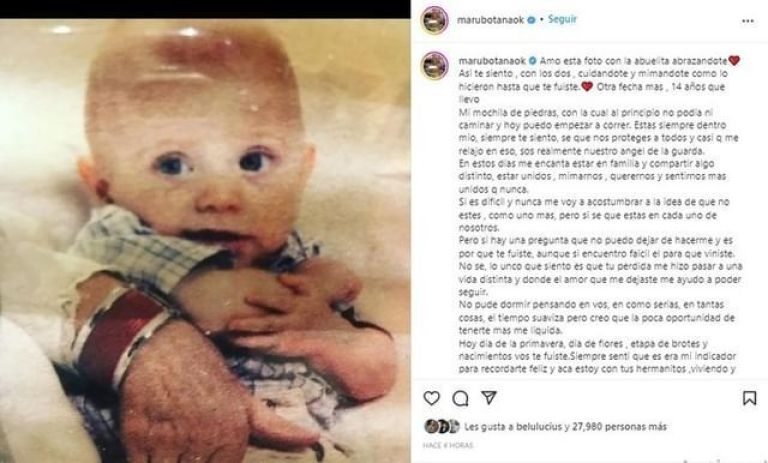The image size is (768, 463).
Task: Open comments with the speech bubble icon
Action: pyautogui.click(x=460, y=398)
